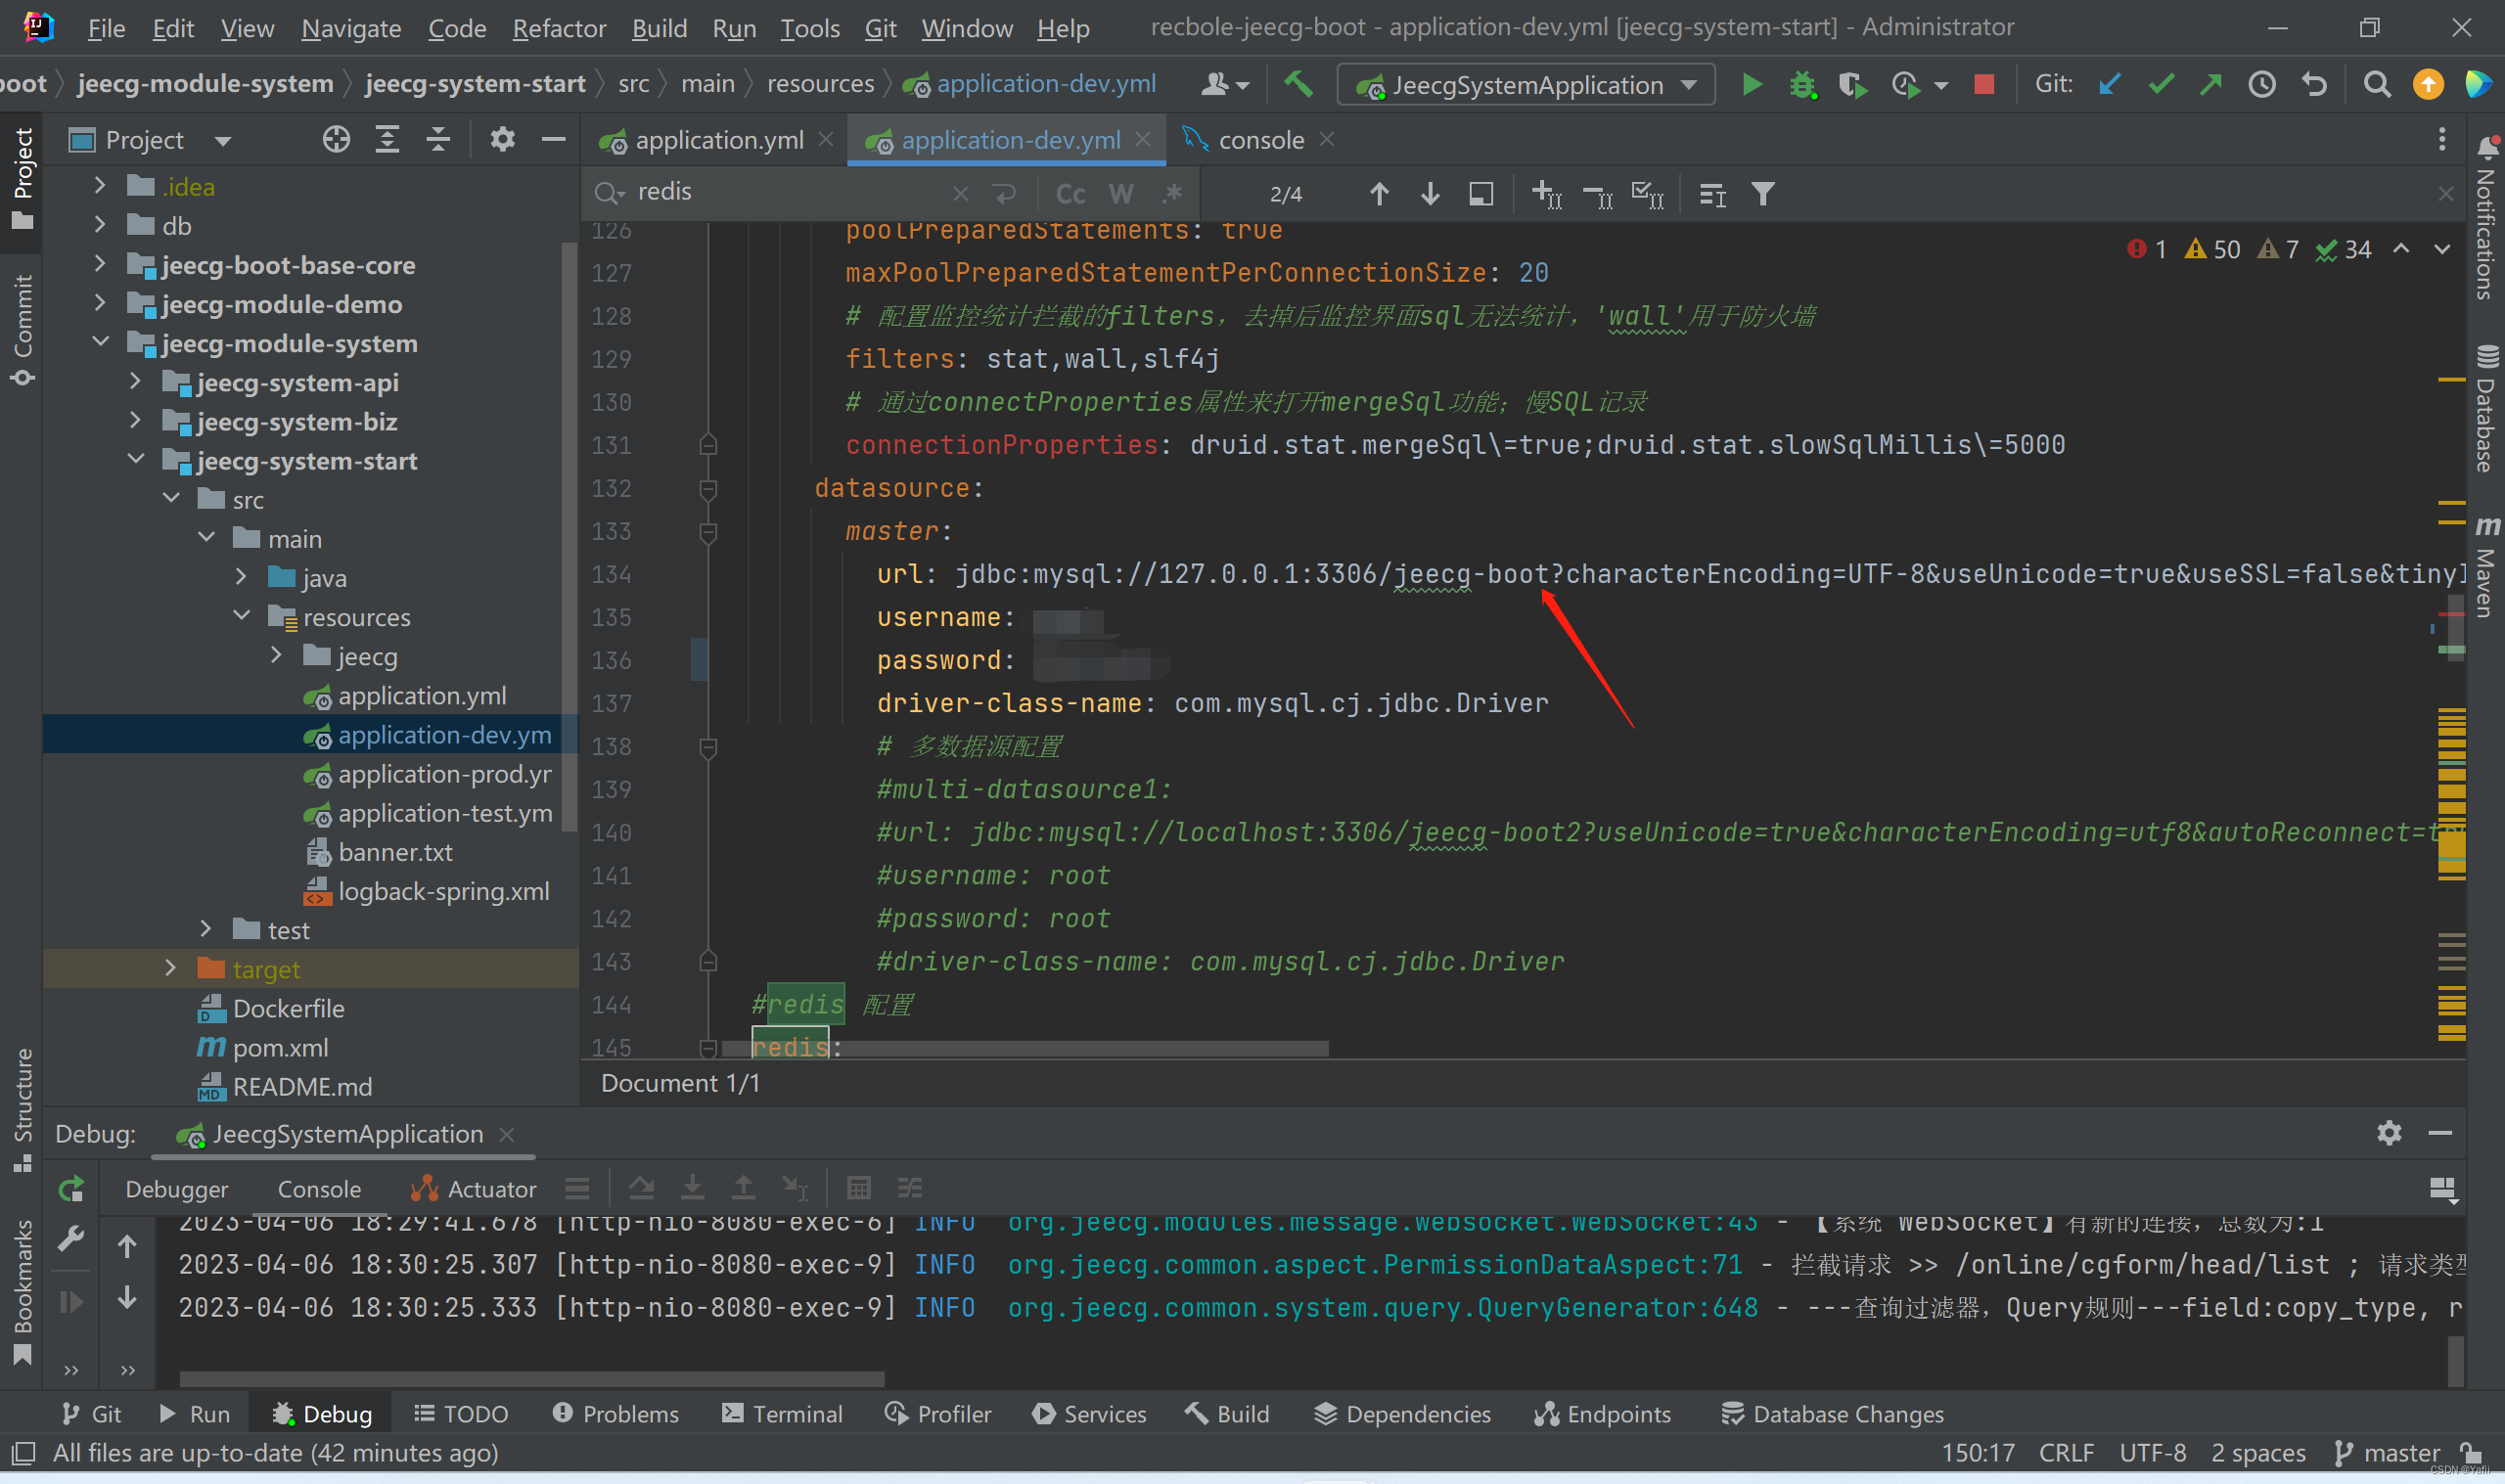Click the green Run button in toolbar

click(1751, 85)
